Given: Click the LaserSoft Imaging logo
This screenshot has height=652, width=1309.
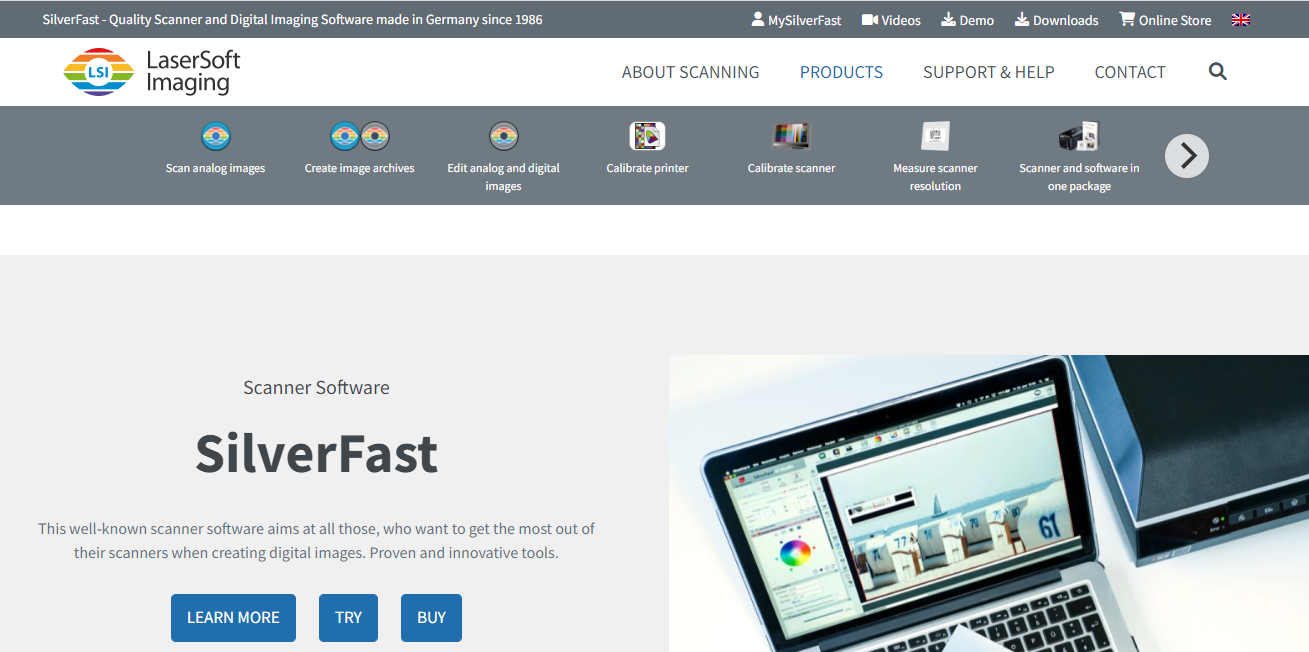Looking at the screenshot, I should click(x=152, y=72).
